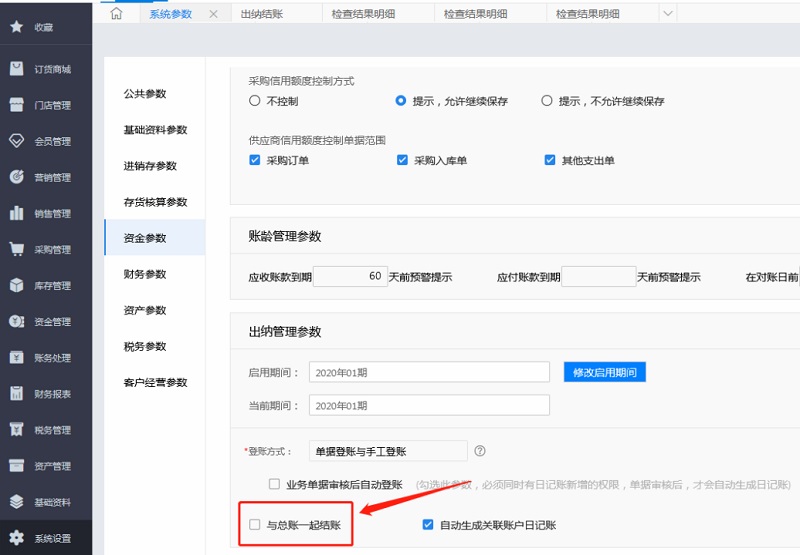Click the 资产管理 archive icon
The width and height of the screenshot is (800, 555).
(16, 466)
